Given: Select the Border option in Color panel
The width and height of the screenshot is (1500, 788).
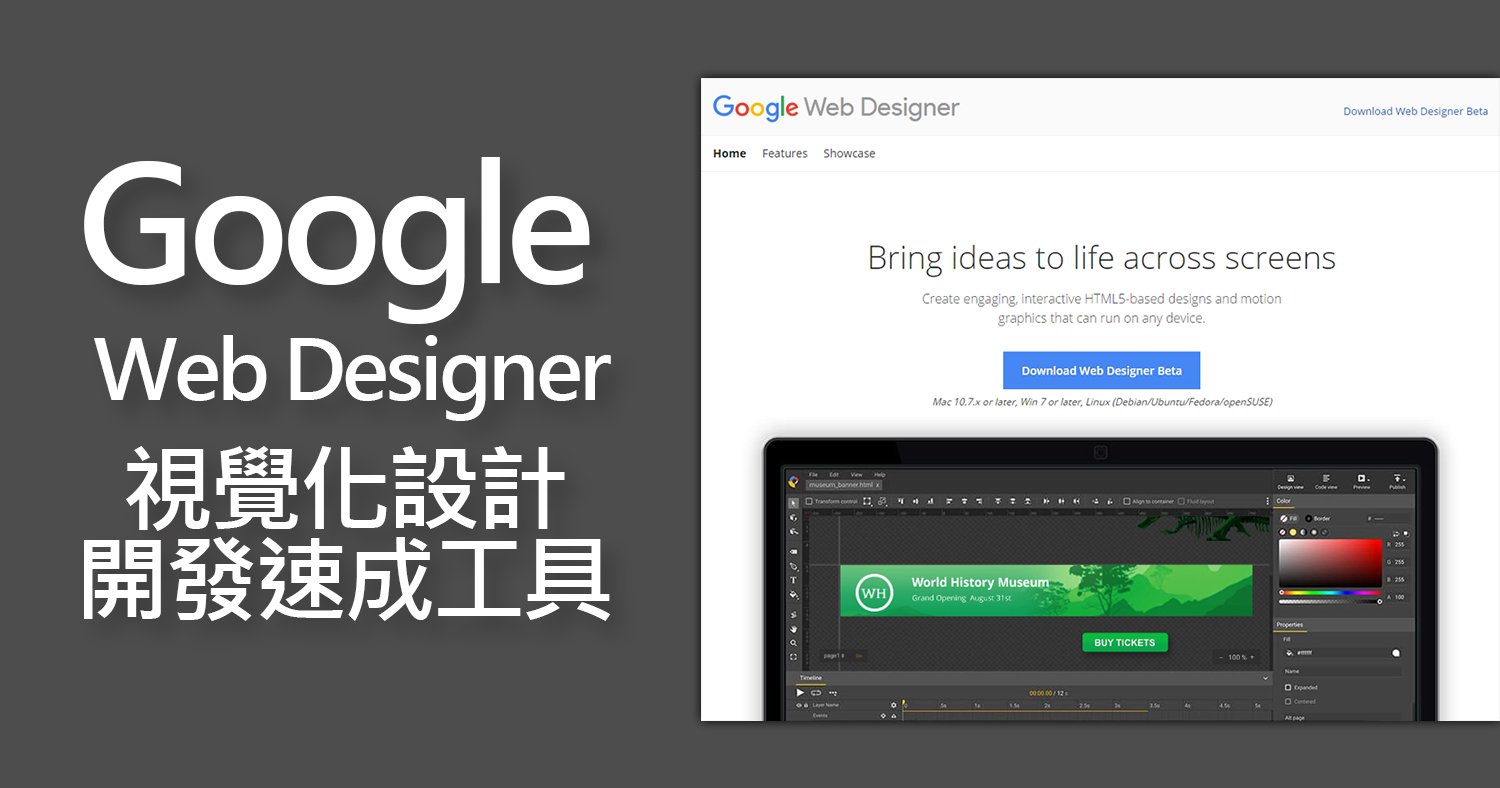Looking at the screenshot, I should coord(1318,518).
